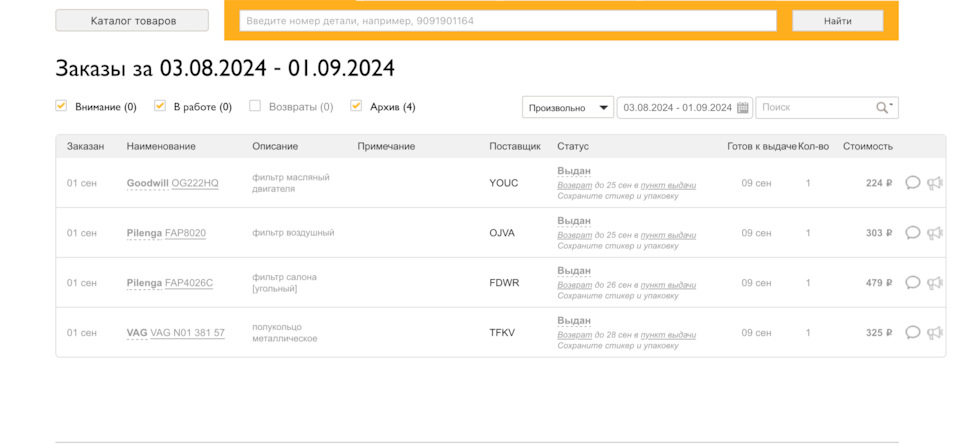Click megaphone icon for Goodwill OG222HQ order

(x=934, y=182)
